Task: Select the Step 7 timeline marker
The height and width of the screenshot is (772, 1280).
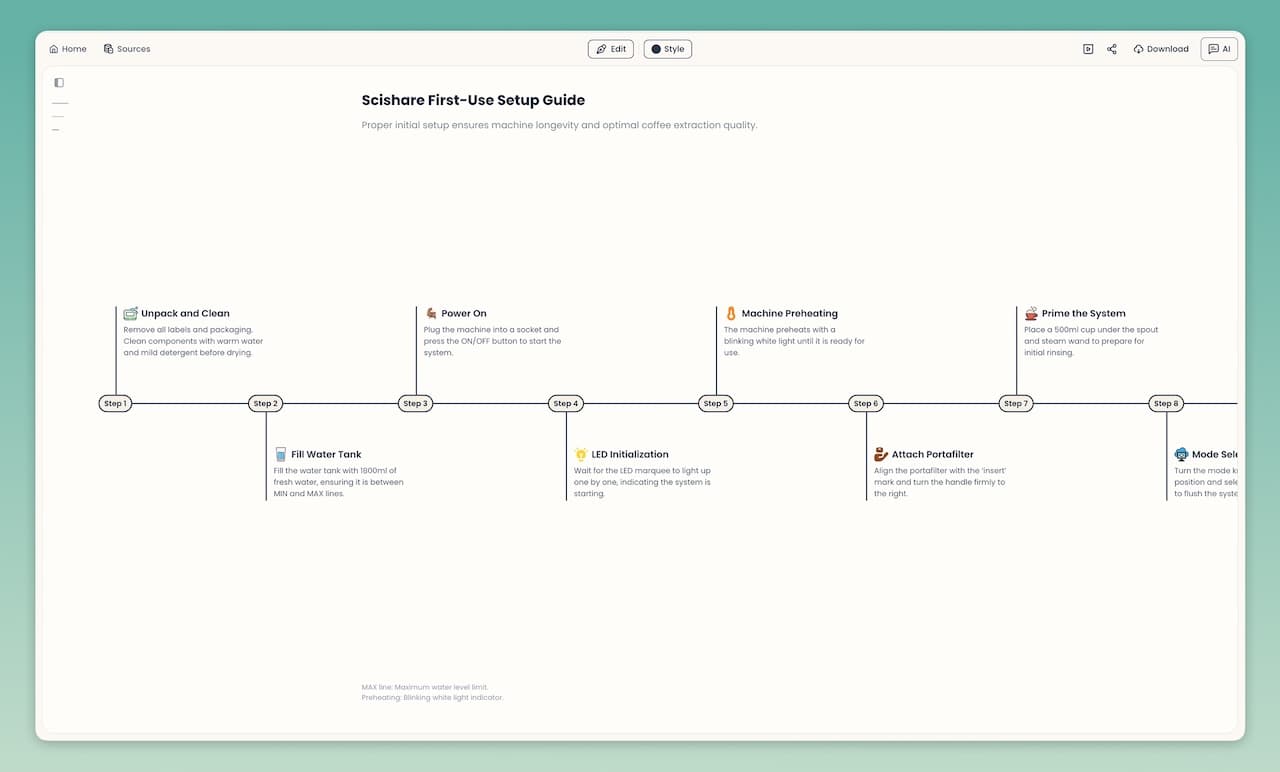Action: point(1016,404)
